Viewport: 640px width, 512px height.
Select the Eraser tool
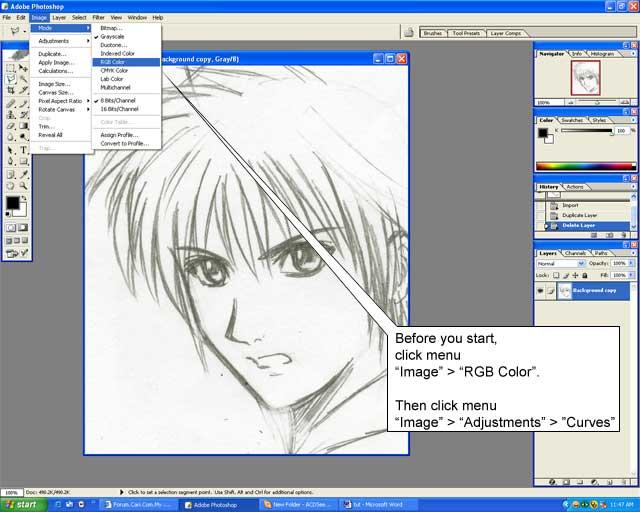[11, 126]
